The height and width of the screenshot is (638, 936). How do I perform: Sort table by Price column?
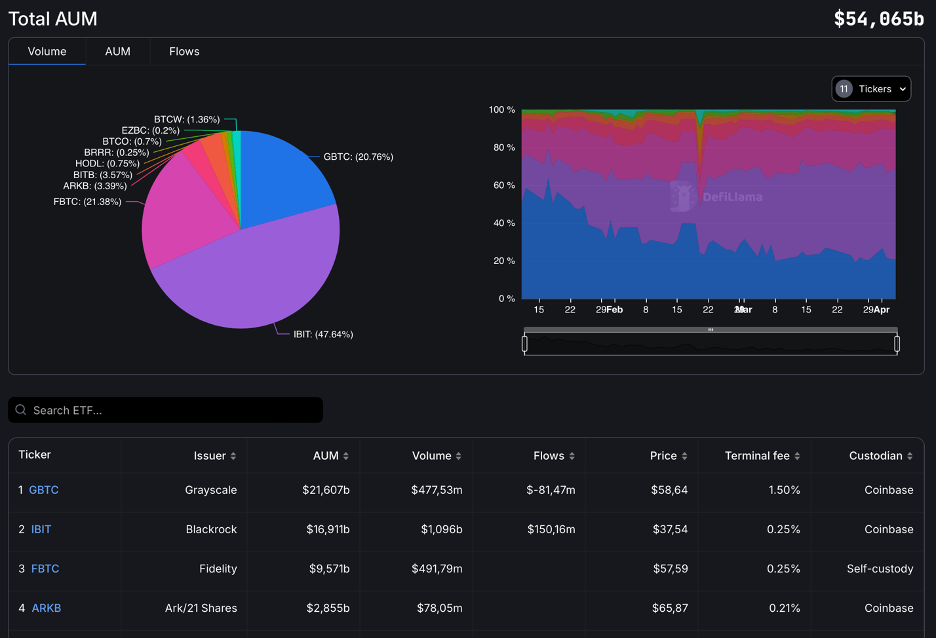pyautogui.click(x=669, y=456)
